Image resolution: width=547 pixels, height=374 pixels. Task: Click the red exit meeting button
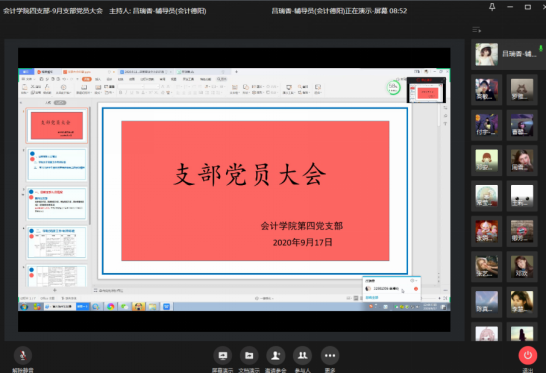528,355
